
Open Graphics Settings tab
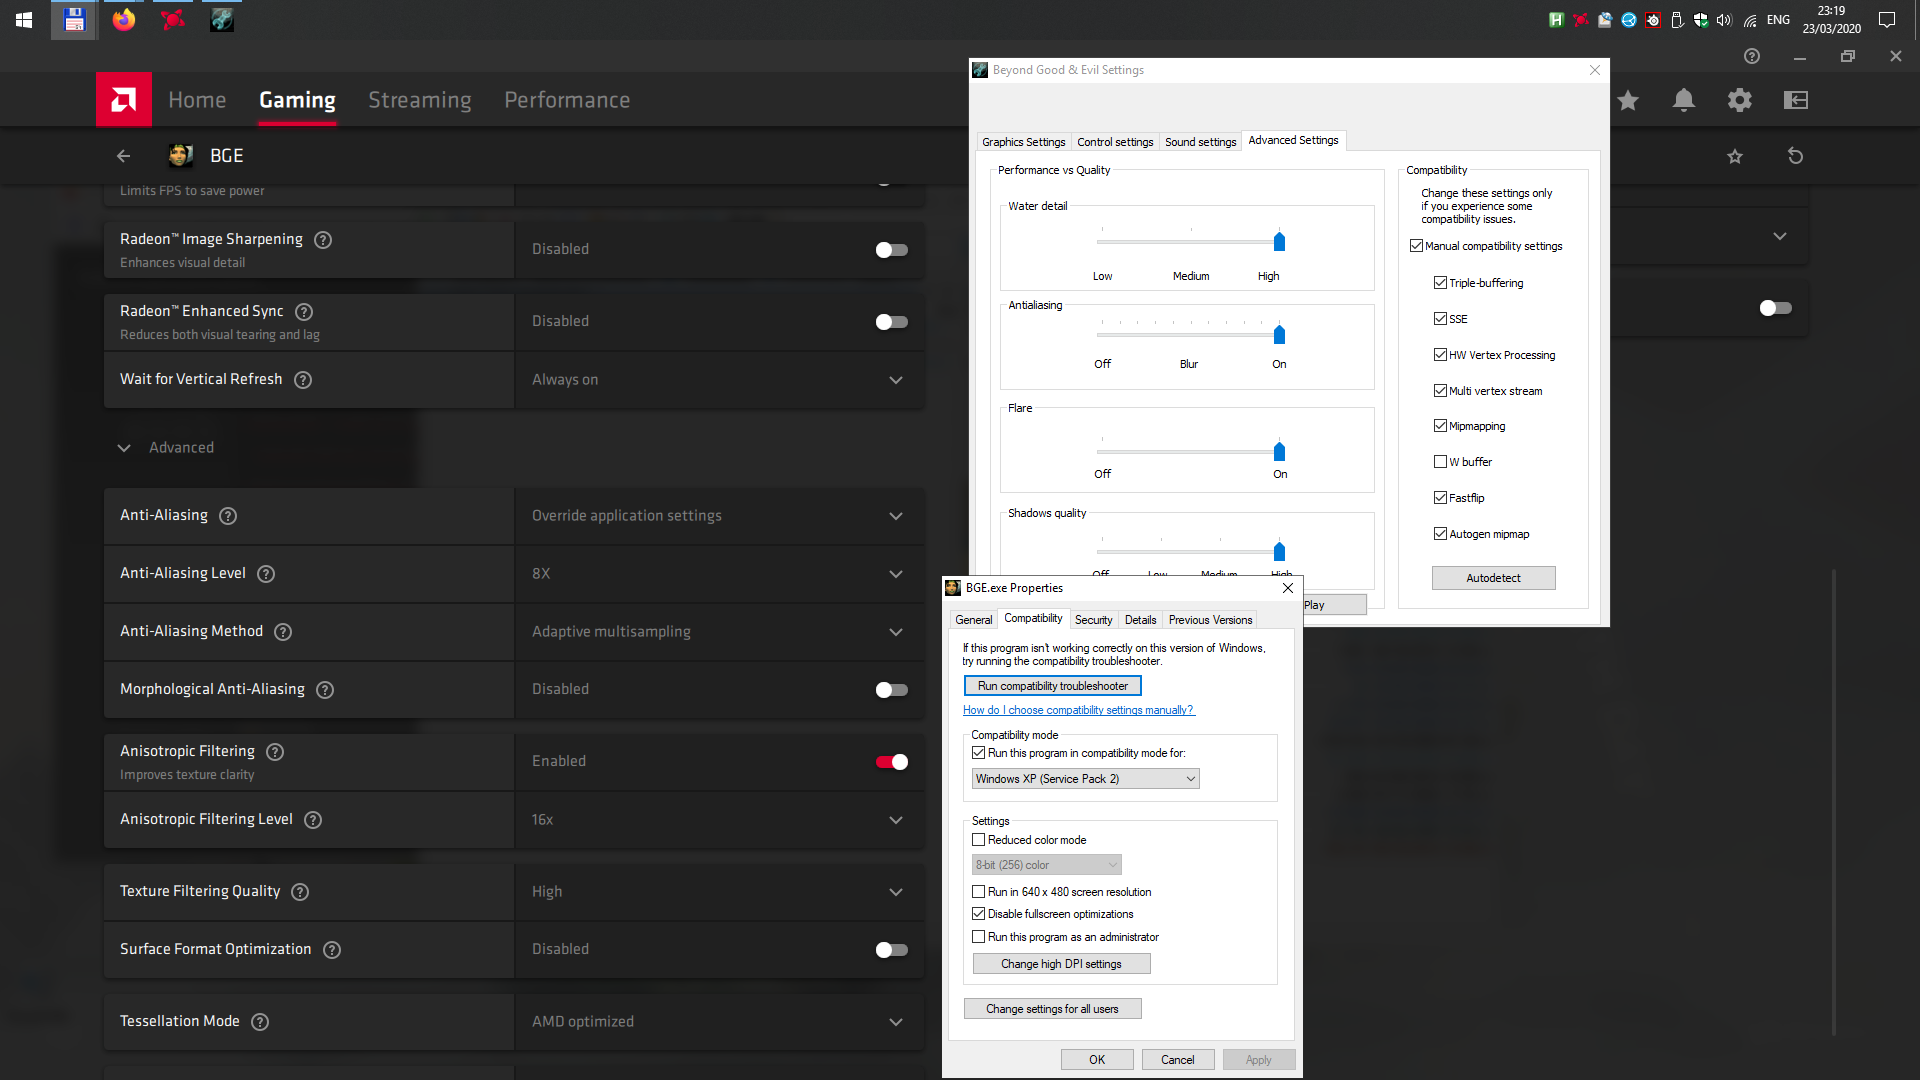pyautogui.click(x=1023, y=142)
